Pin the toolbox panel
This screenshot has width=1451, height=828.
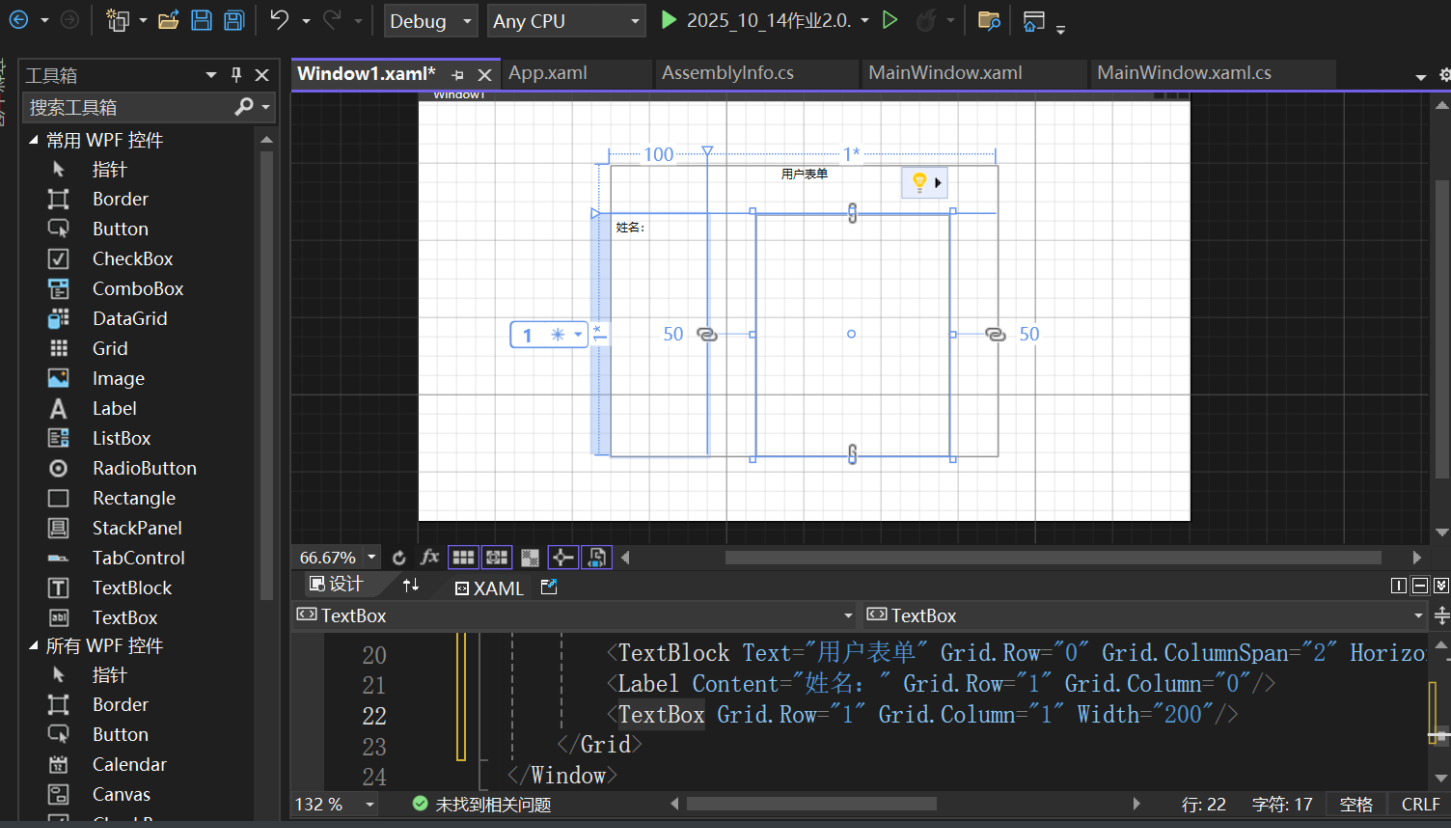click(x=237, y=75)
